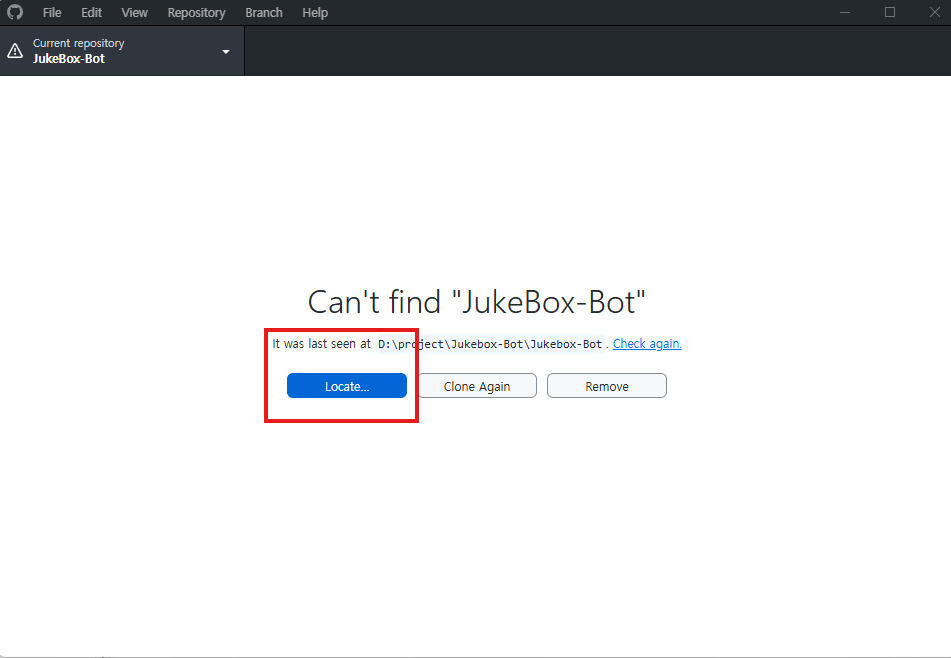
Task: Click the GitHub Desktop logo icon
Action: point(15,12)
